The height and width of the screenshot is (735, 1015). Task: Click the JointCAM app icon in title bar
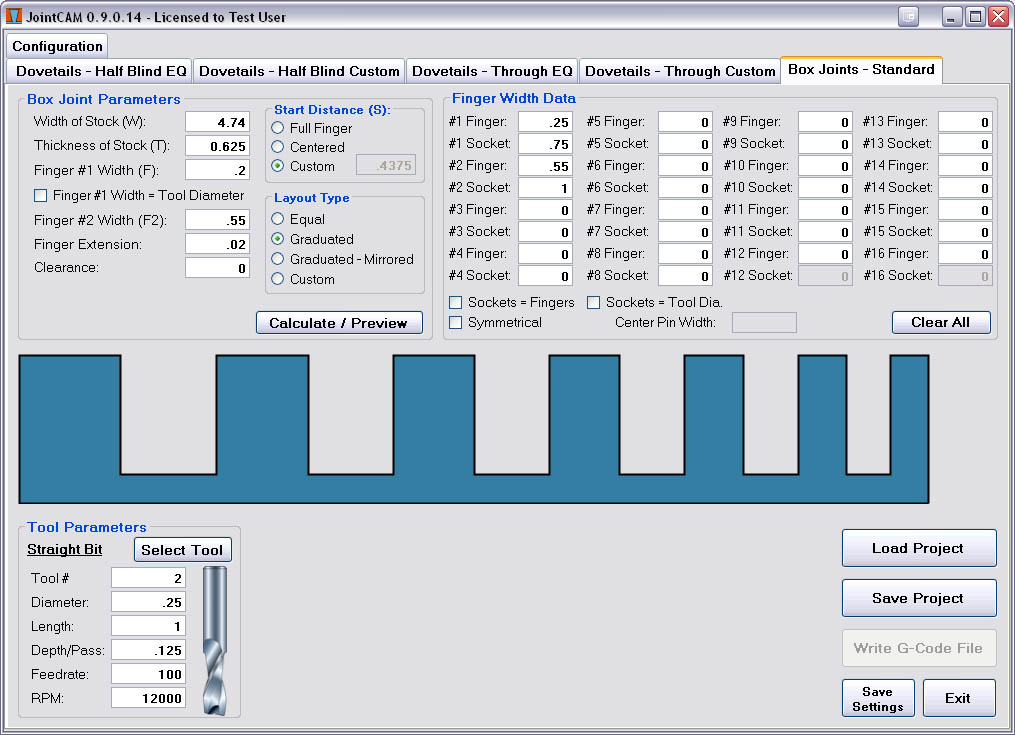tap(14, 17)
